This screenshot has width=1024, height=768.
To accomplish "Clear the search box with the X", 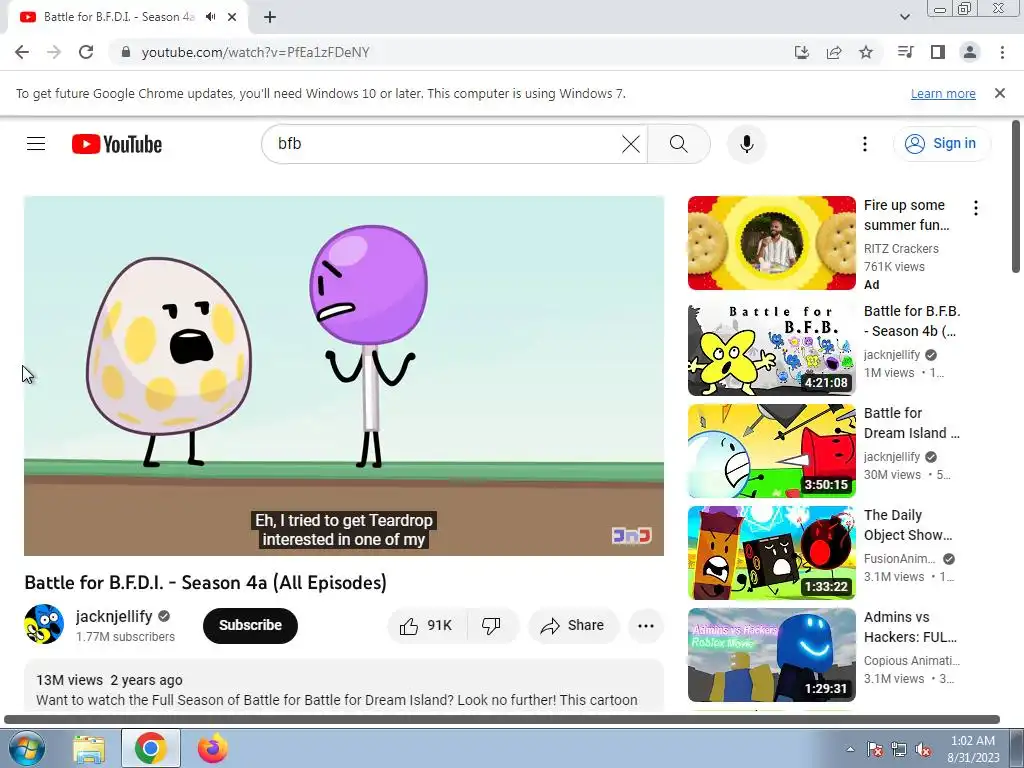I will point(631,144).
